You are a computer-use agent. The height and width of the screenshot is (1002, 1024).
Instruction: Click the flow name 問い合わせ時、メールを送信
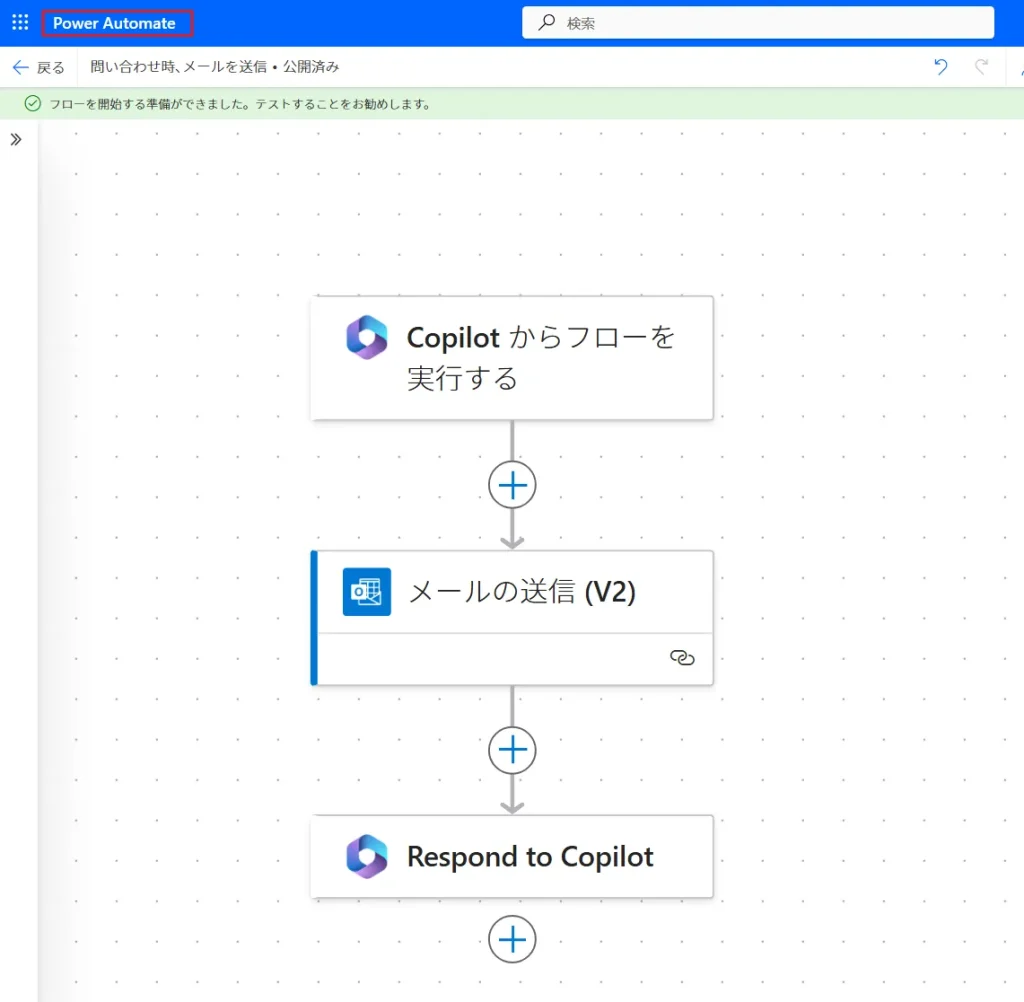[x=180, y=67]
